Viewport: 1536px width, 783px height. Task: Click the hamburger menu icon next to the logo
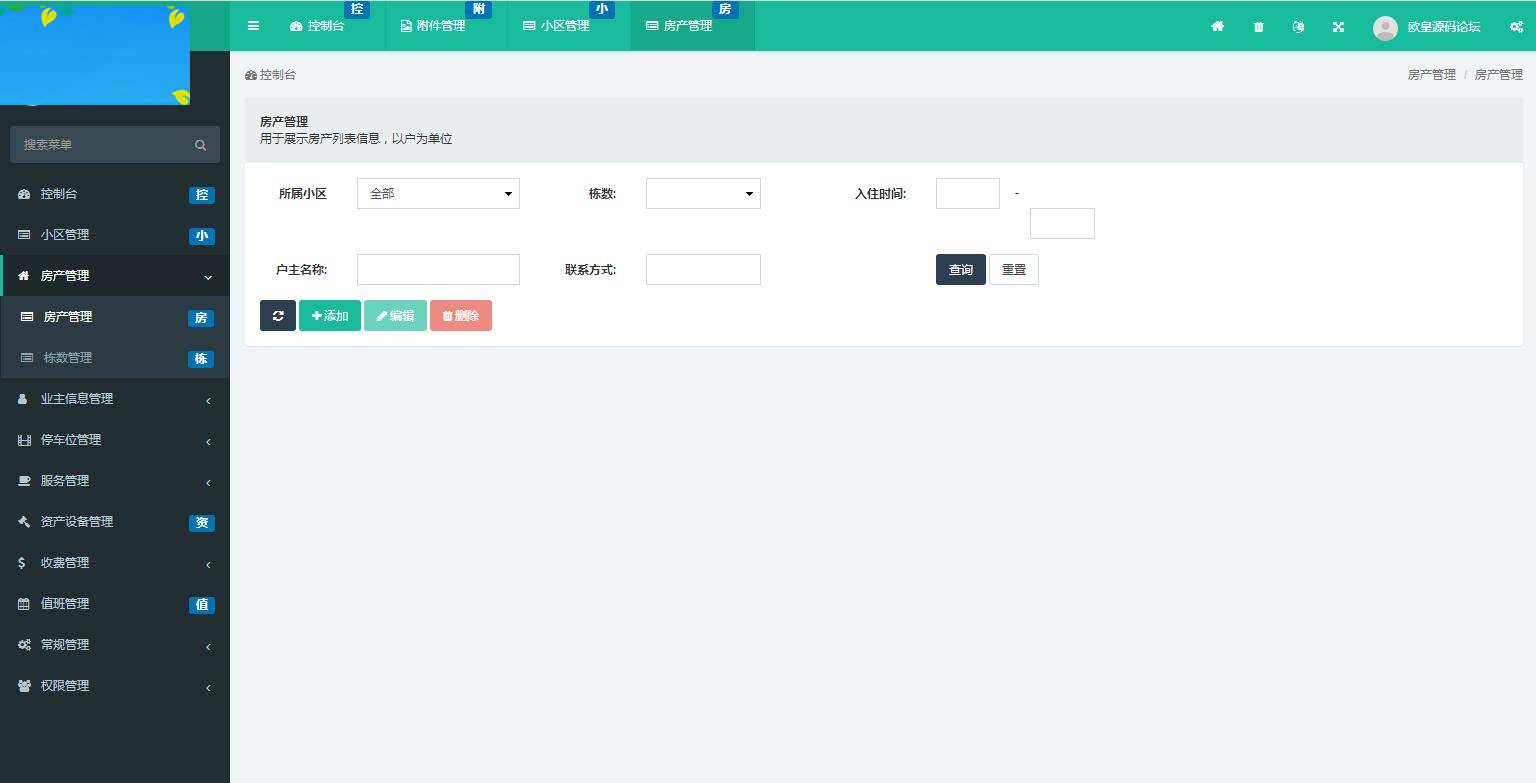coord(253,26)
